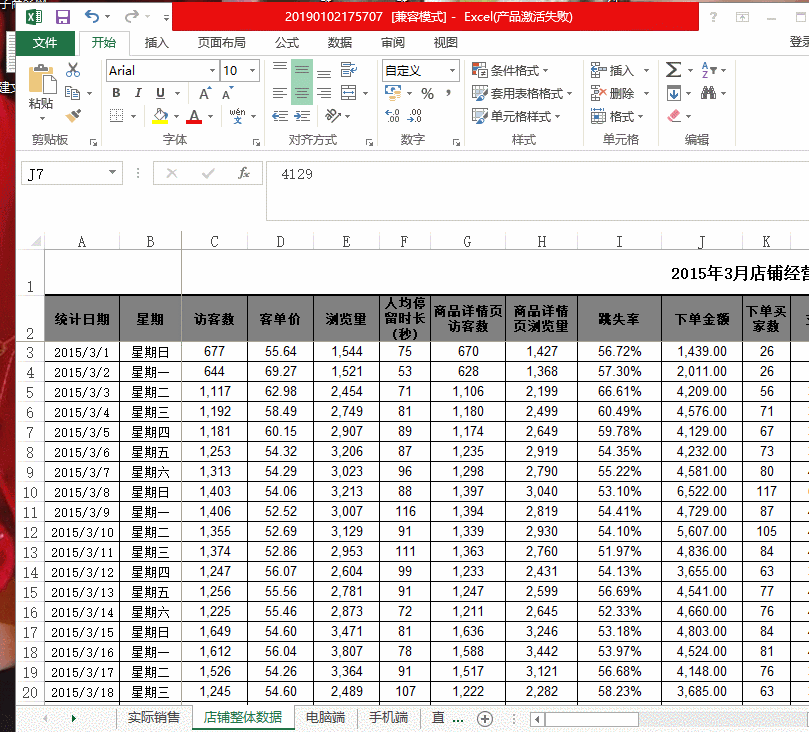The height and width of the screenshot is (732, 809).
Task: Click the AutoSum sigma icon
Action: pyautogui.click(x=673, y=70)
